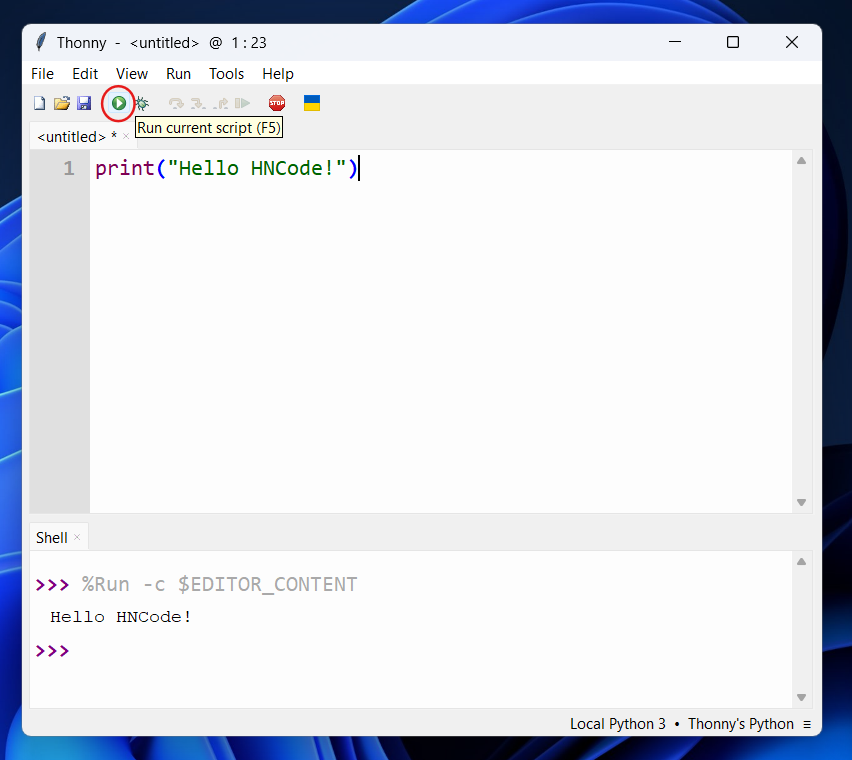Save the script using floppy disk icon
The width and height of the screenshot is (852, 760).
tap(84, 103)
